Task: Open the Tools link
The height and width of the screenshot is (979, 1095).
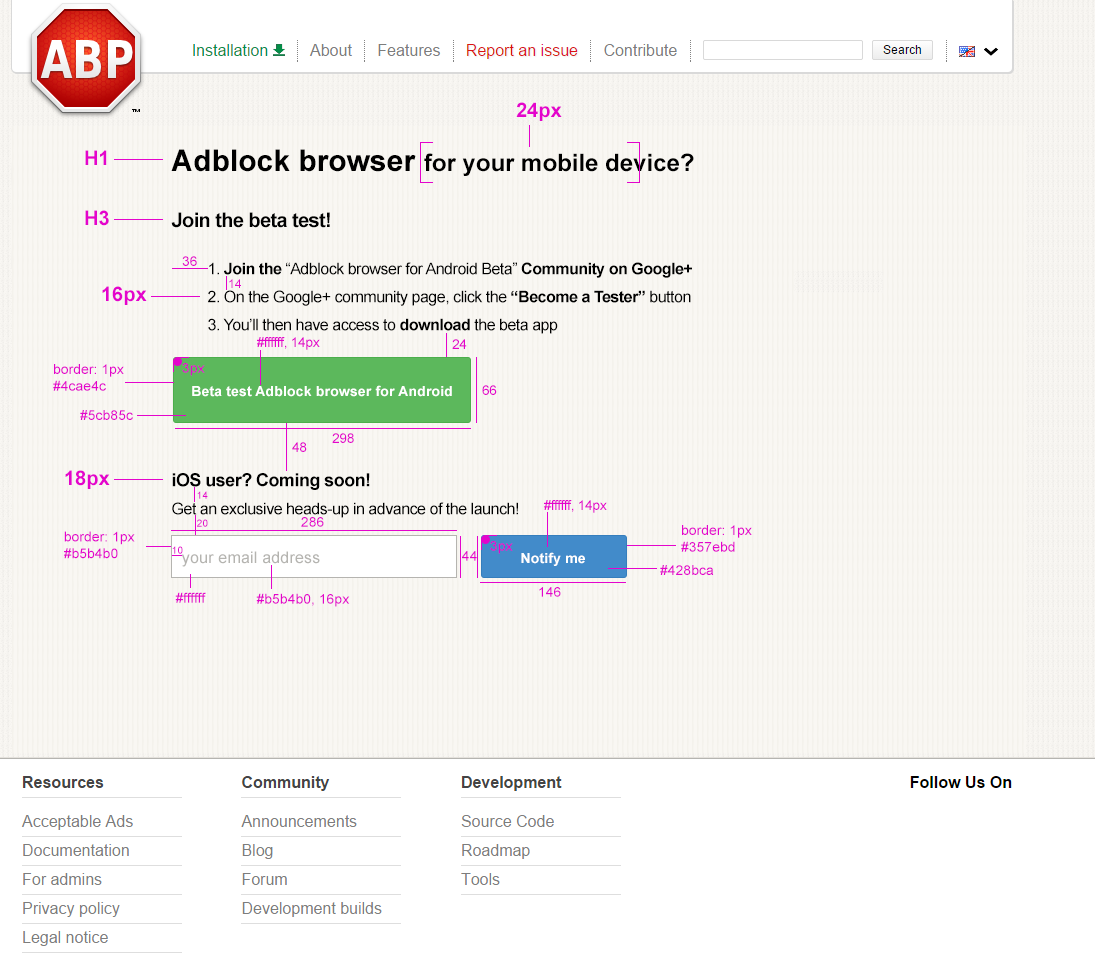Action: [x=480, y=879]
